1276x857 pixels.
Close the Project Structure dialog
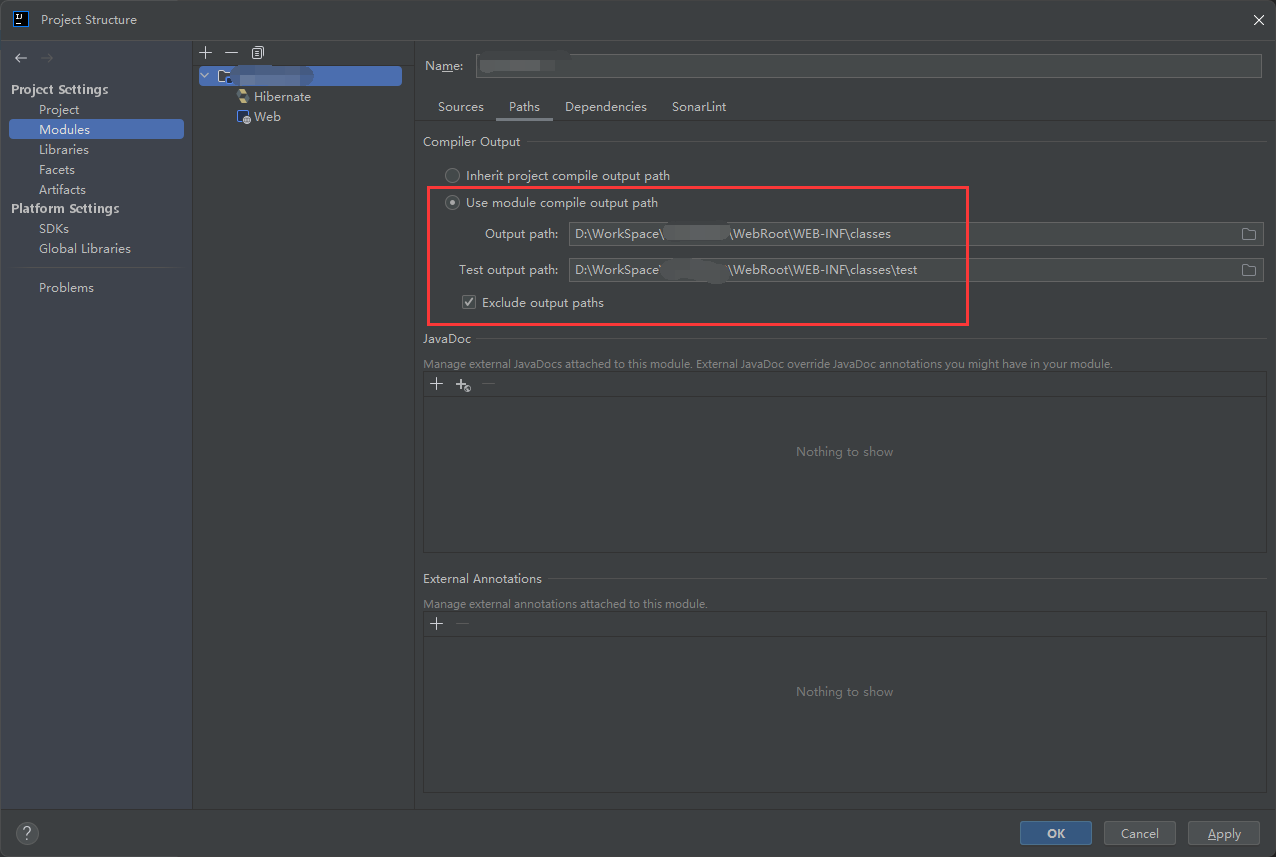[1258, 20]
